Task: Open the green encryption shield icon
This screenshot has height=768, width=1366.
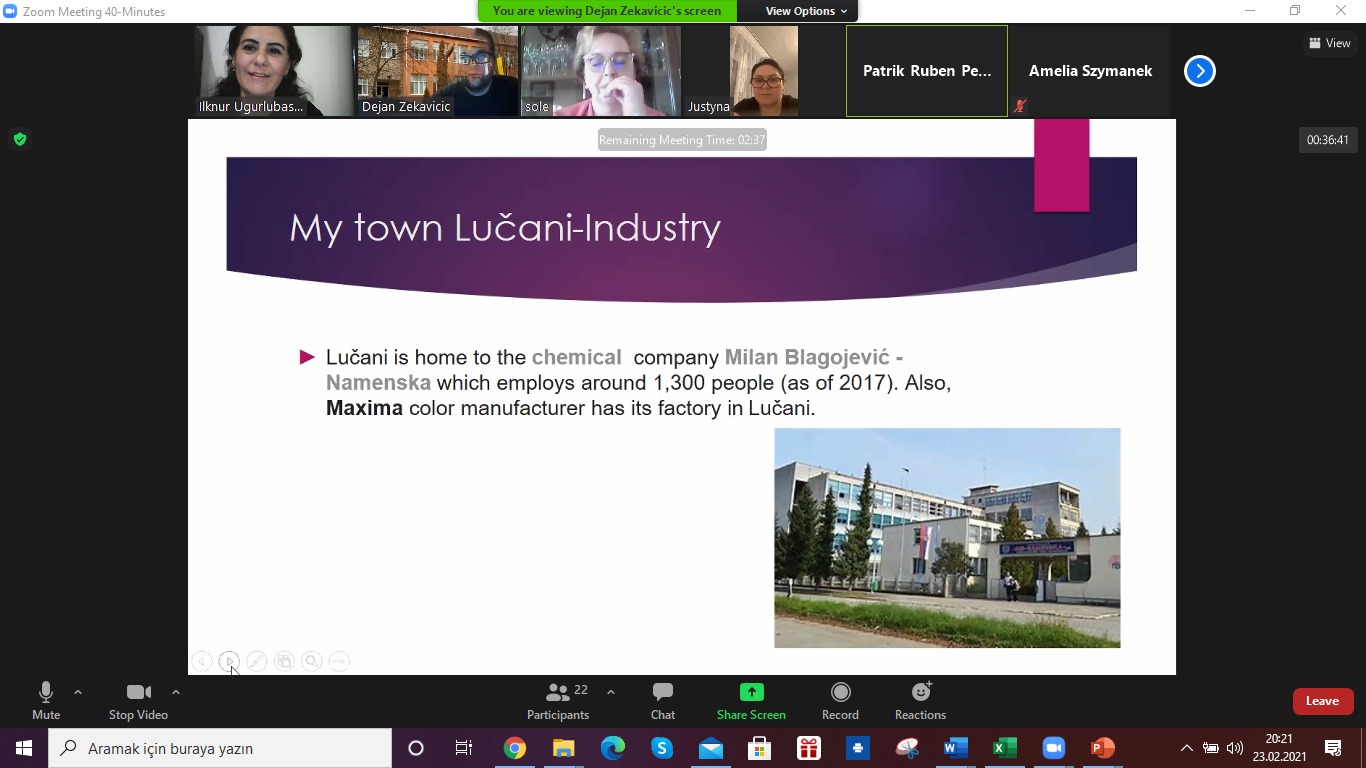Action: 19,139
